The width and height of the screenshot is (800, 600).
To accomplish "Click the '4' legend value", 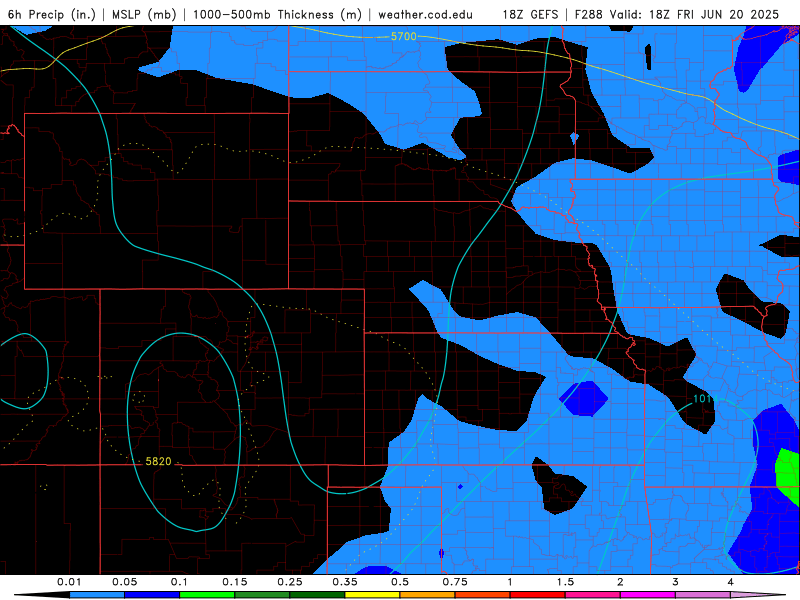I will (x=731, y=582).
